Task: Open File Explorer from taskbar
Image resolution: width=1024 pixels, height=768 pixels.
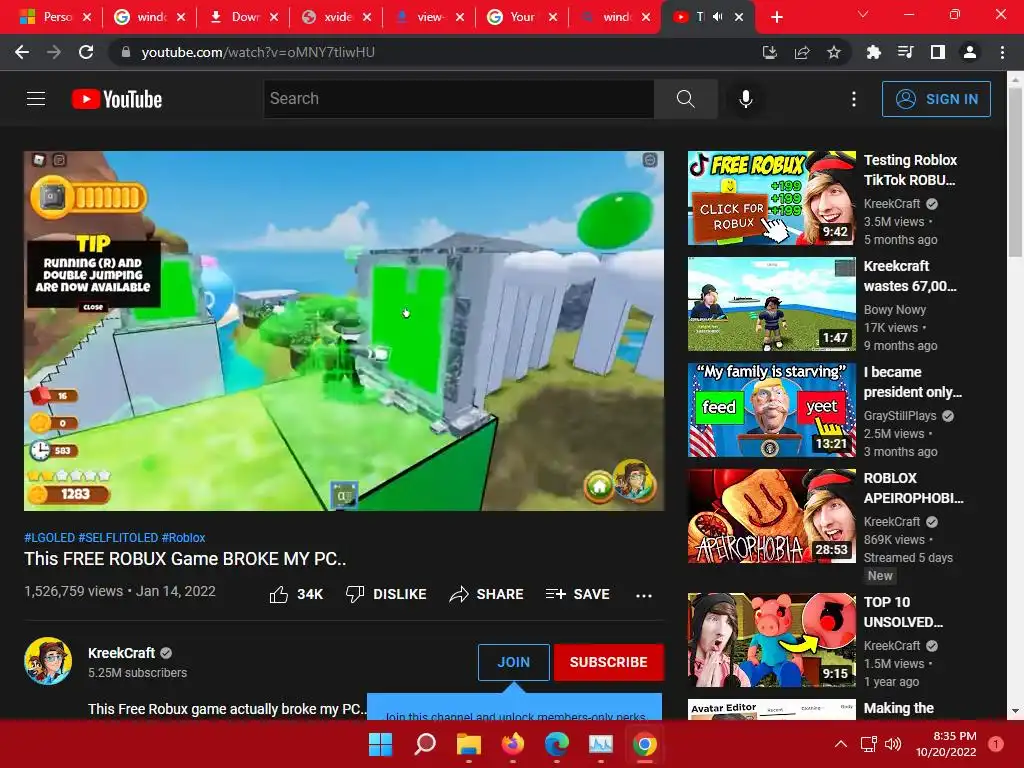Action: pyautogui.click(x=468, y=744)
